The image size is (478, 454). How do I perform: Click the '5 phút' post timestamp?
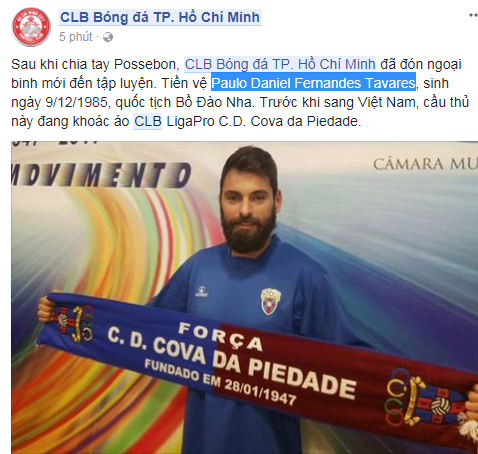(x=76, y=37)
